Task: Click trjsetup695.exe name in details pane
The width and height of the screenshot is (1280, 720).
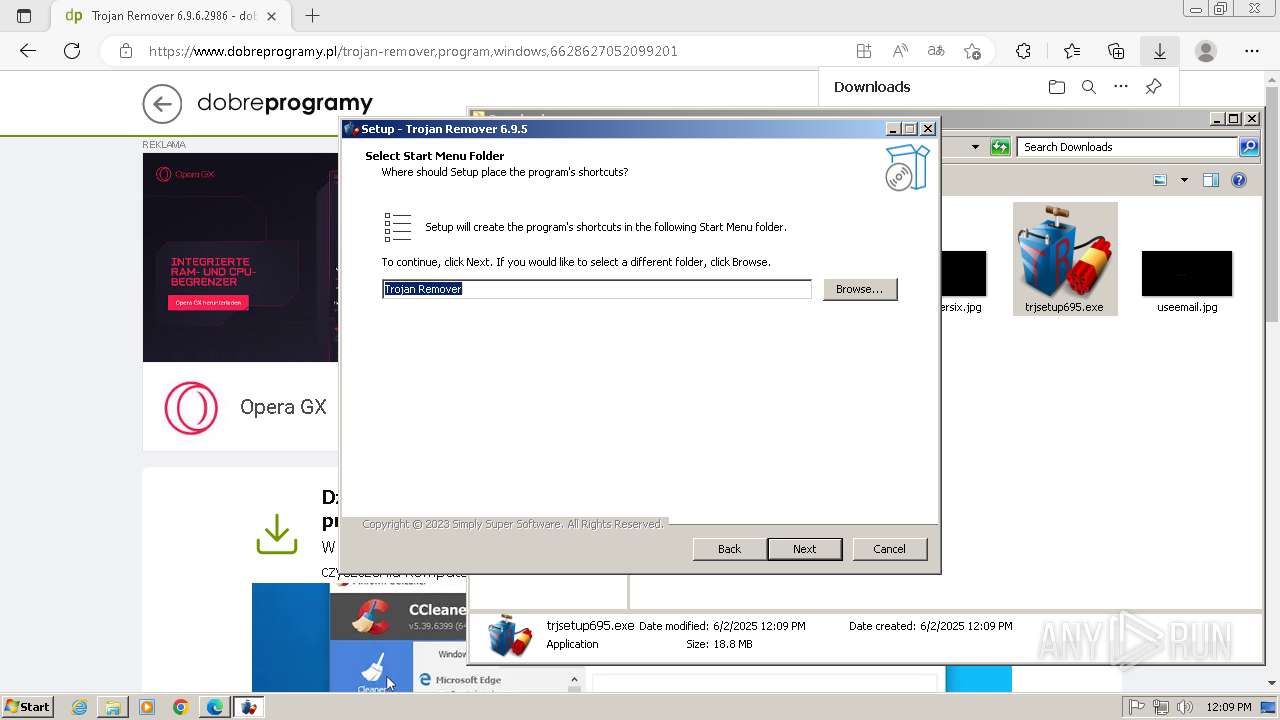Action: click(590, 626)
